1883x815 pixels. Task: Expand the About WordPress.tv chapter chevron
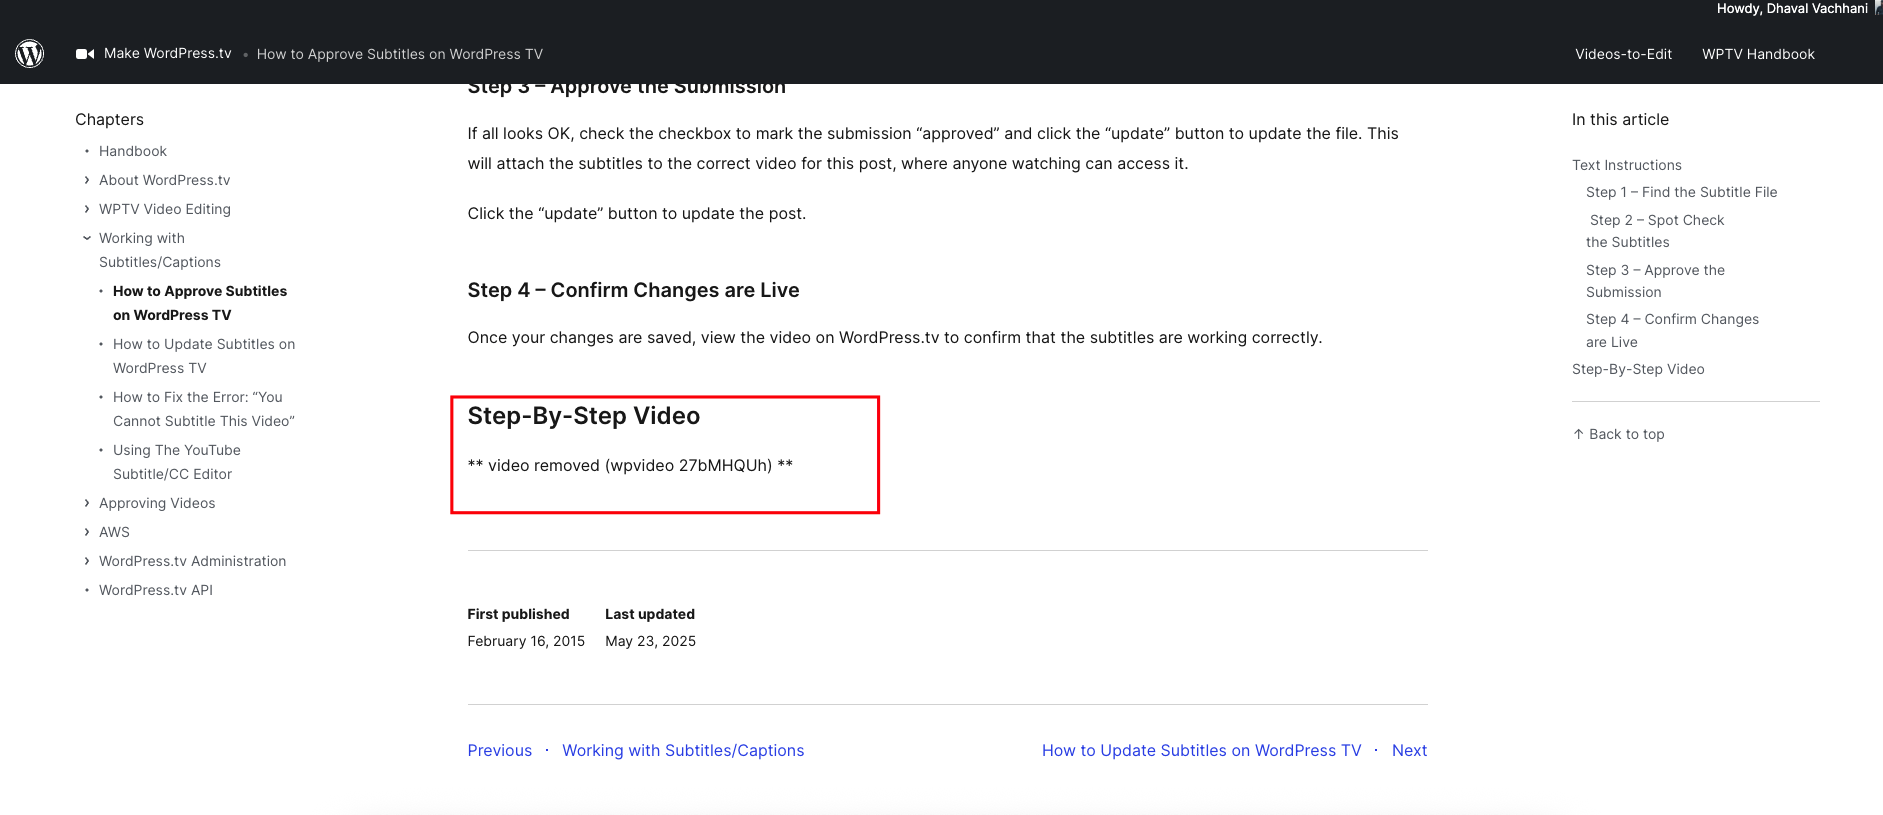[87, 180]
